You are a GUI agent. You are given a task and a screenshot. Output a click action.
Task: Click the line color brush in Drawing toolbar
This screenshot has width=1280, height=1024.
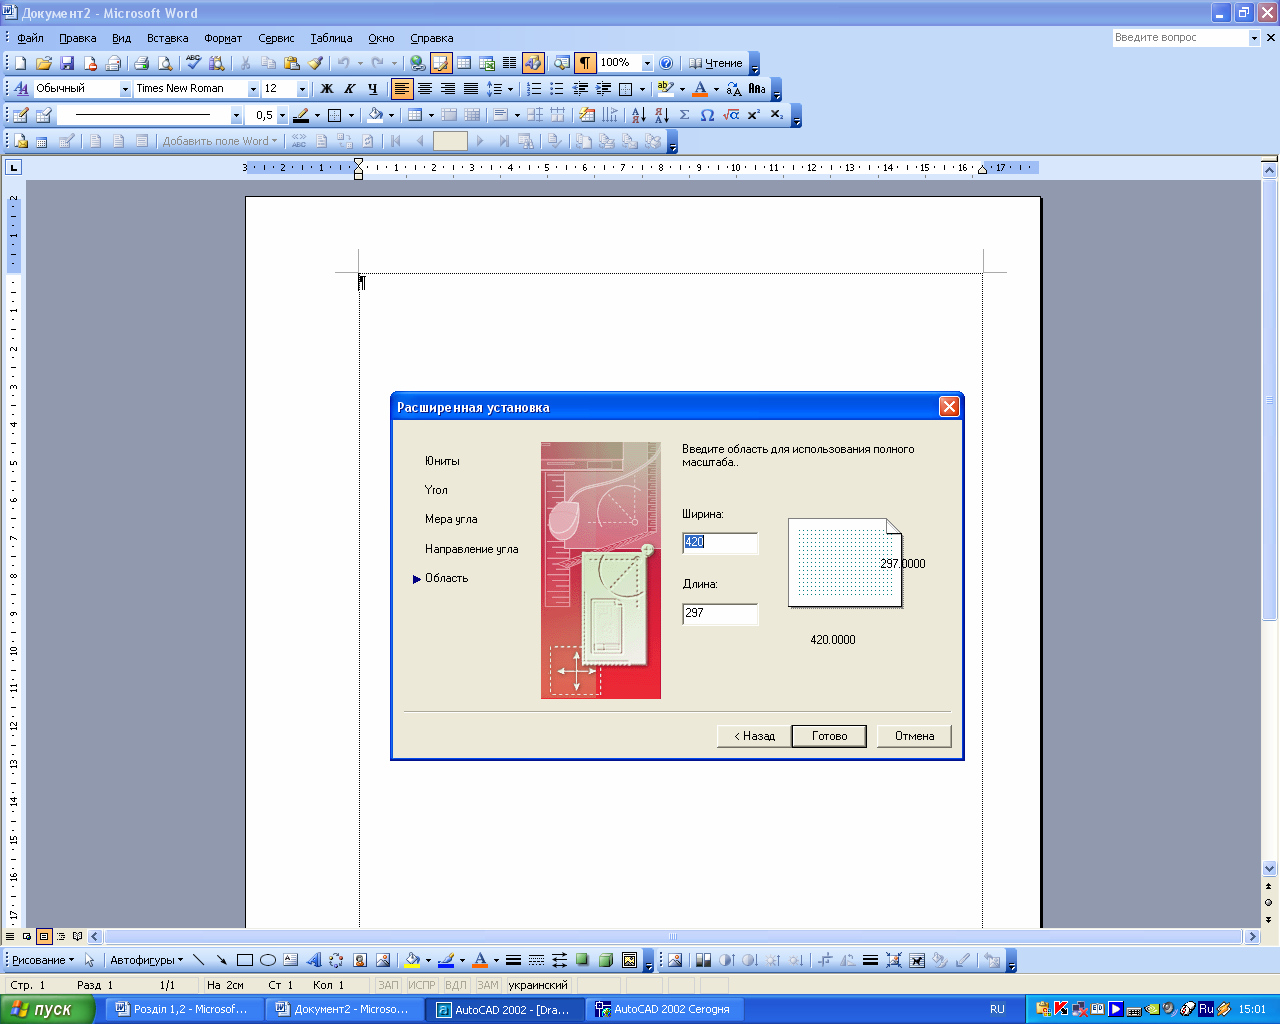click(x=446, y=960)
